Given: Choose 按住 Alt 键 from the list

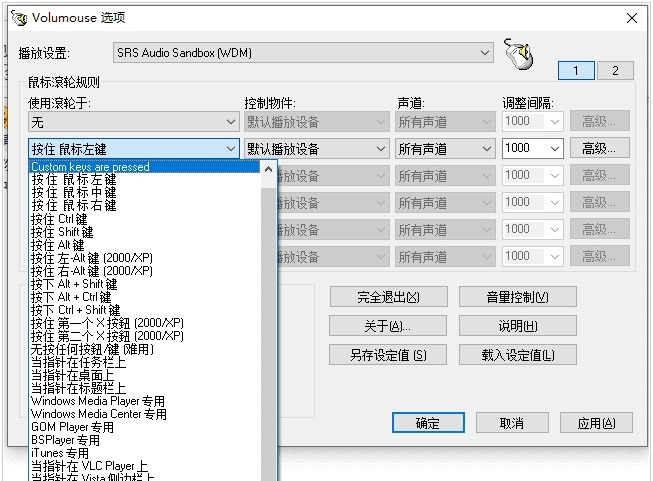Looking at the screenshot, I should click(x=145, y=244).
